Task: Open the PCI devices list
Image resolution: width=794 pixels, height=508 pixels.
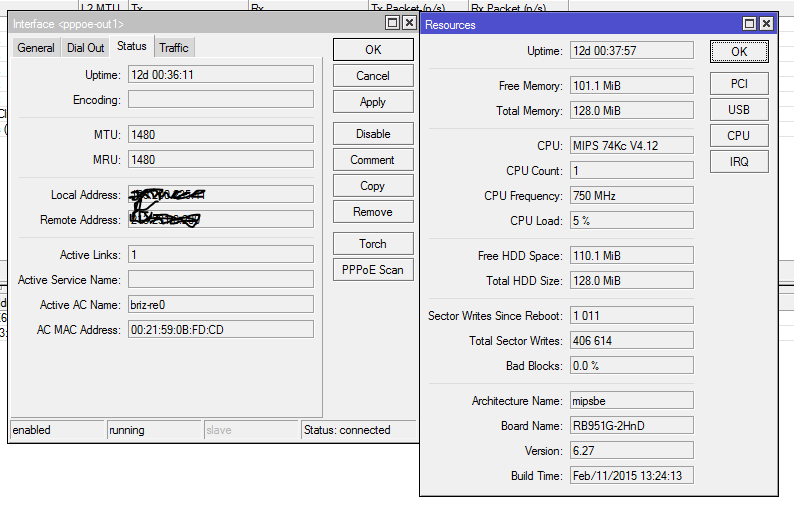Action: click(738, 84)
